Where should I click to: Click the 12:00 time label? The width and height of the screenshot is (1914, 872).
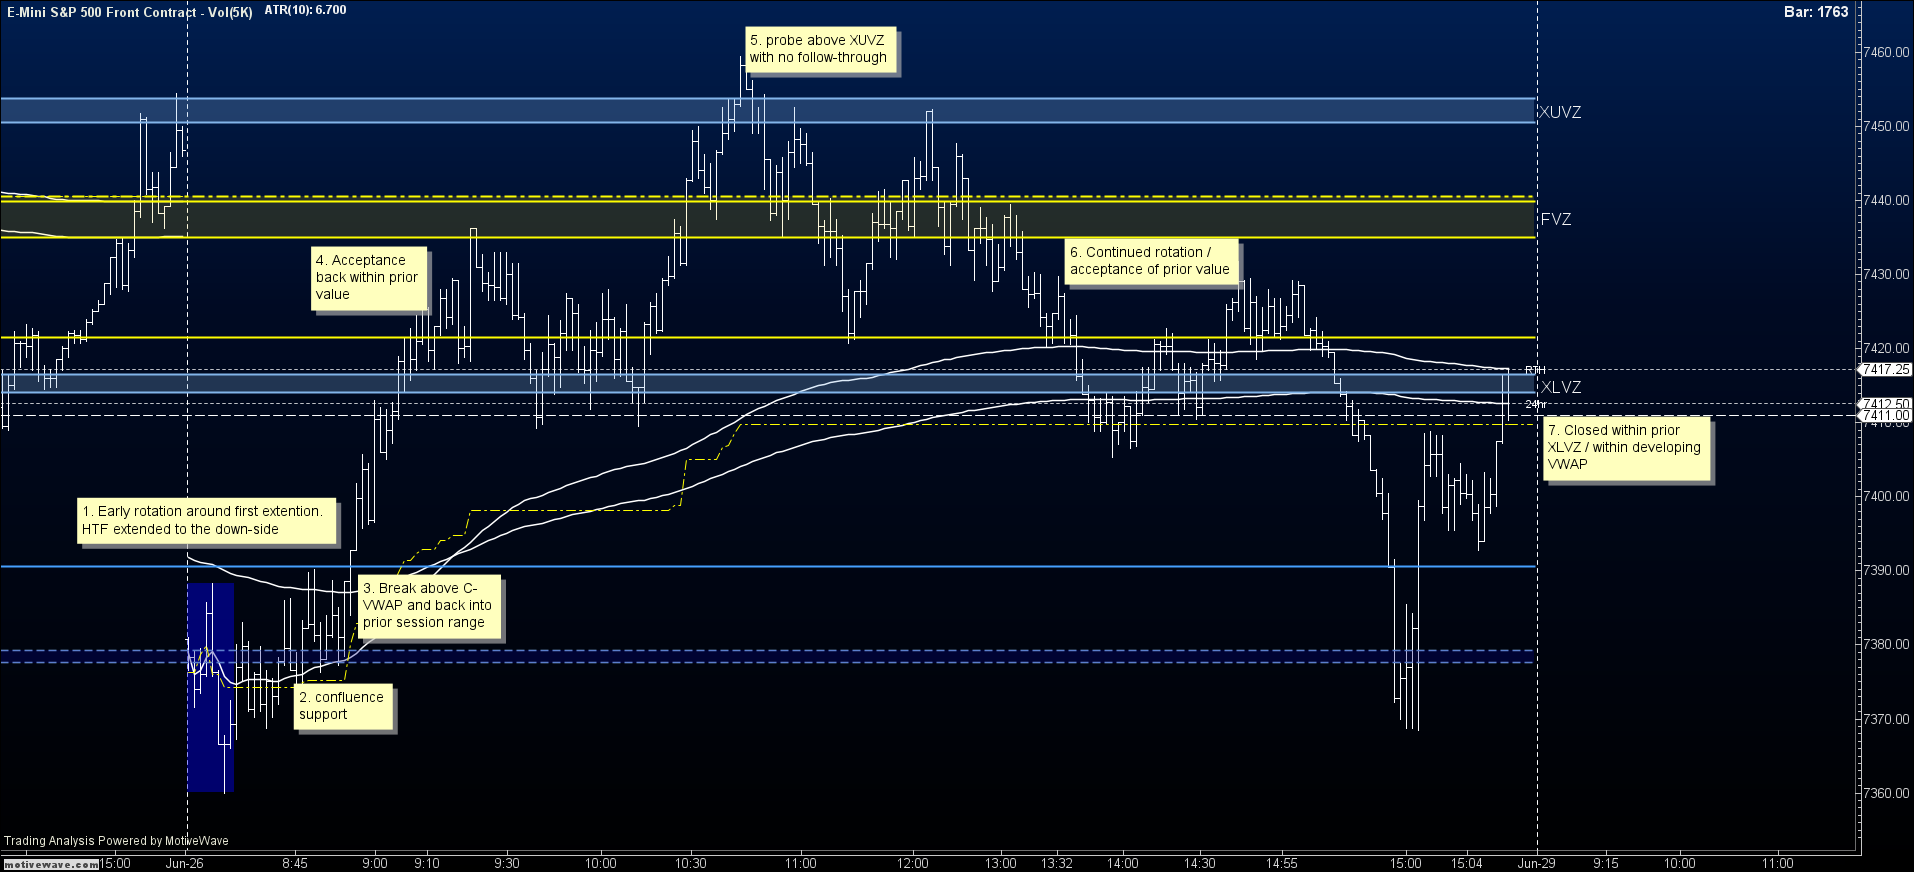click(913, 863)
